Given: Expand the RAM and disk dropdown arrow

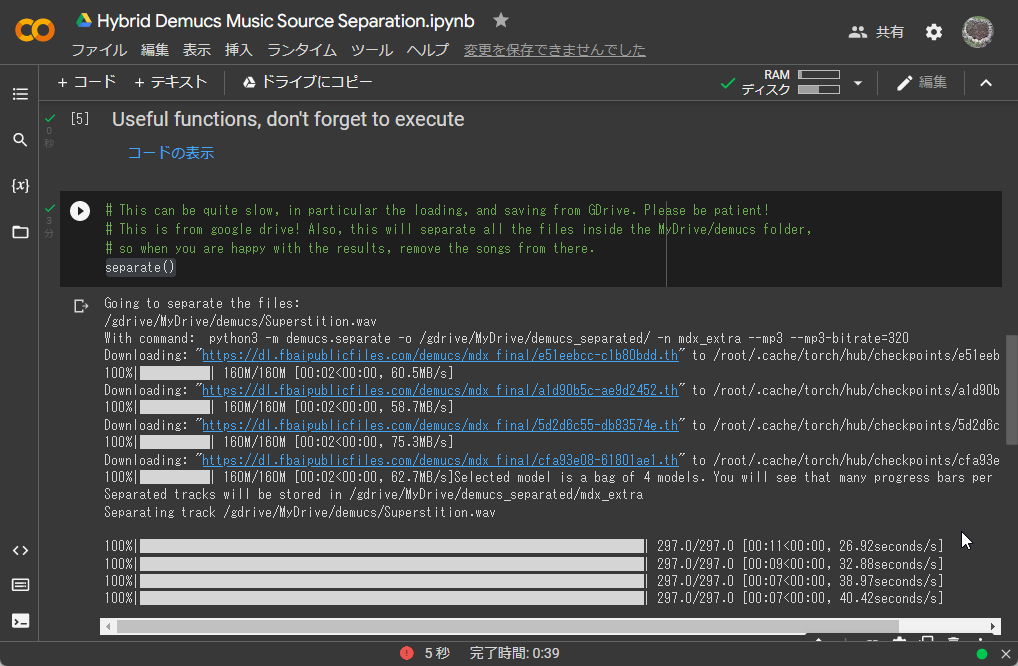Looking at the screenshot, I should tap(857, 83).
